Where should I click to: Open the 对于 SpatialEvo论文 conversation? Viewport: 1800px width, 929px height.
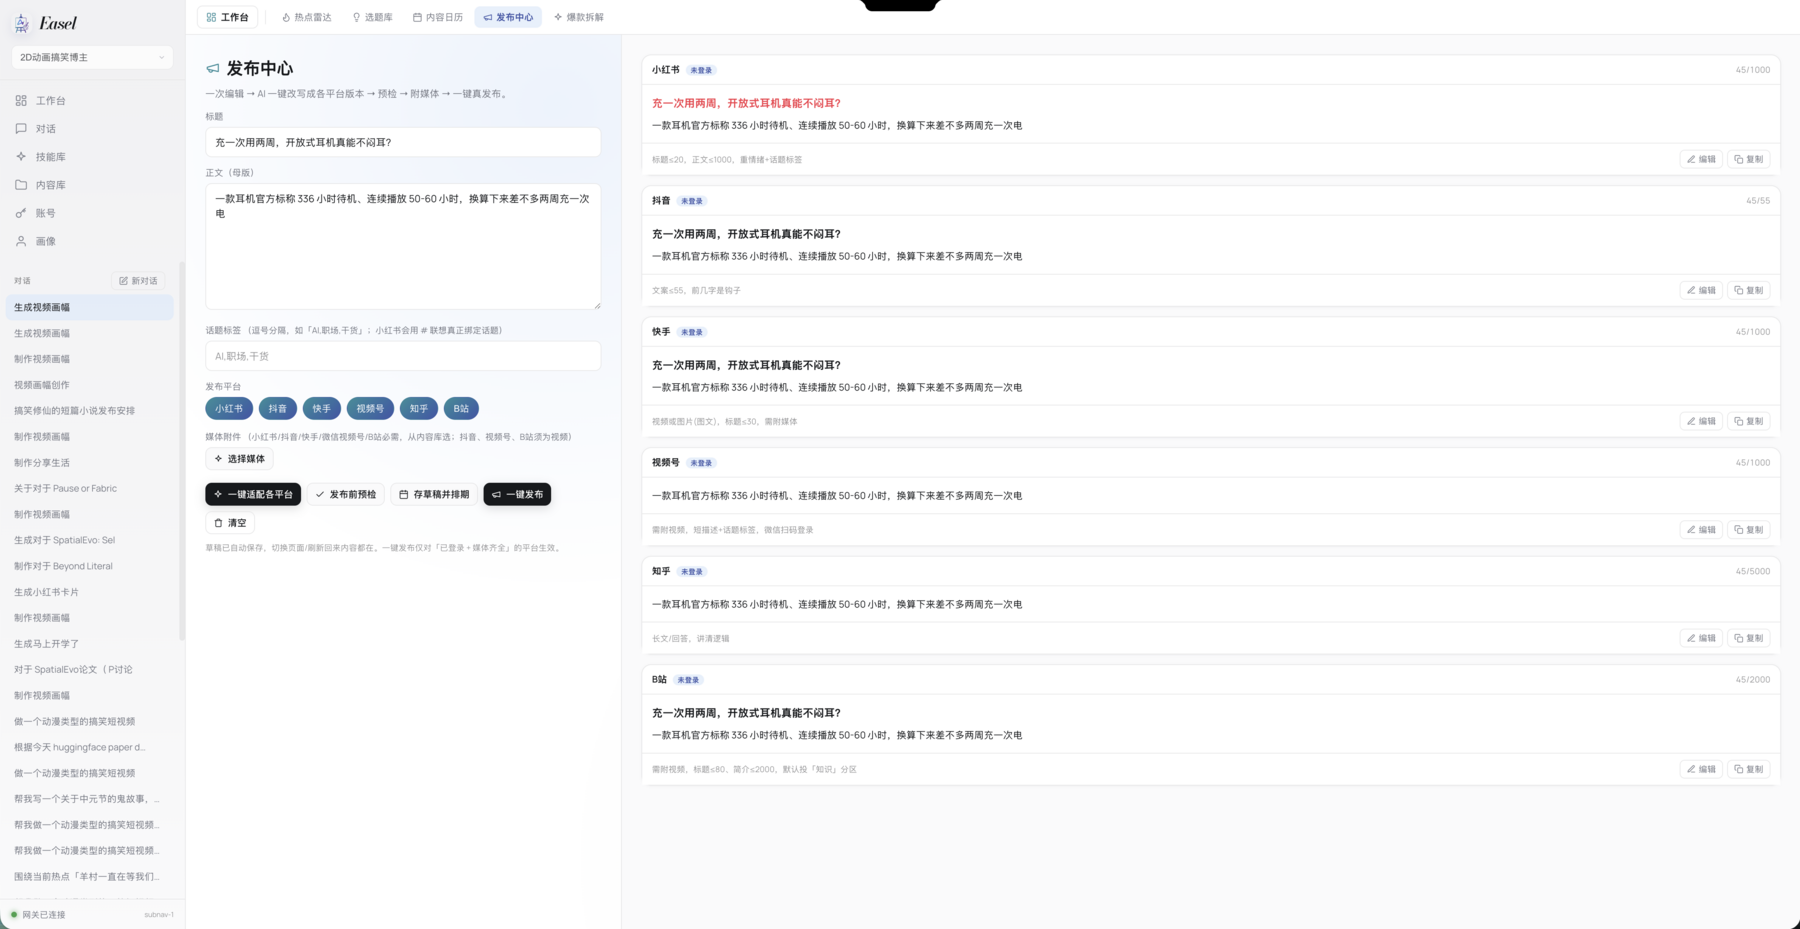click(90, 670)
